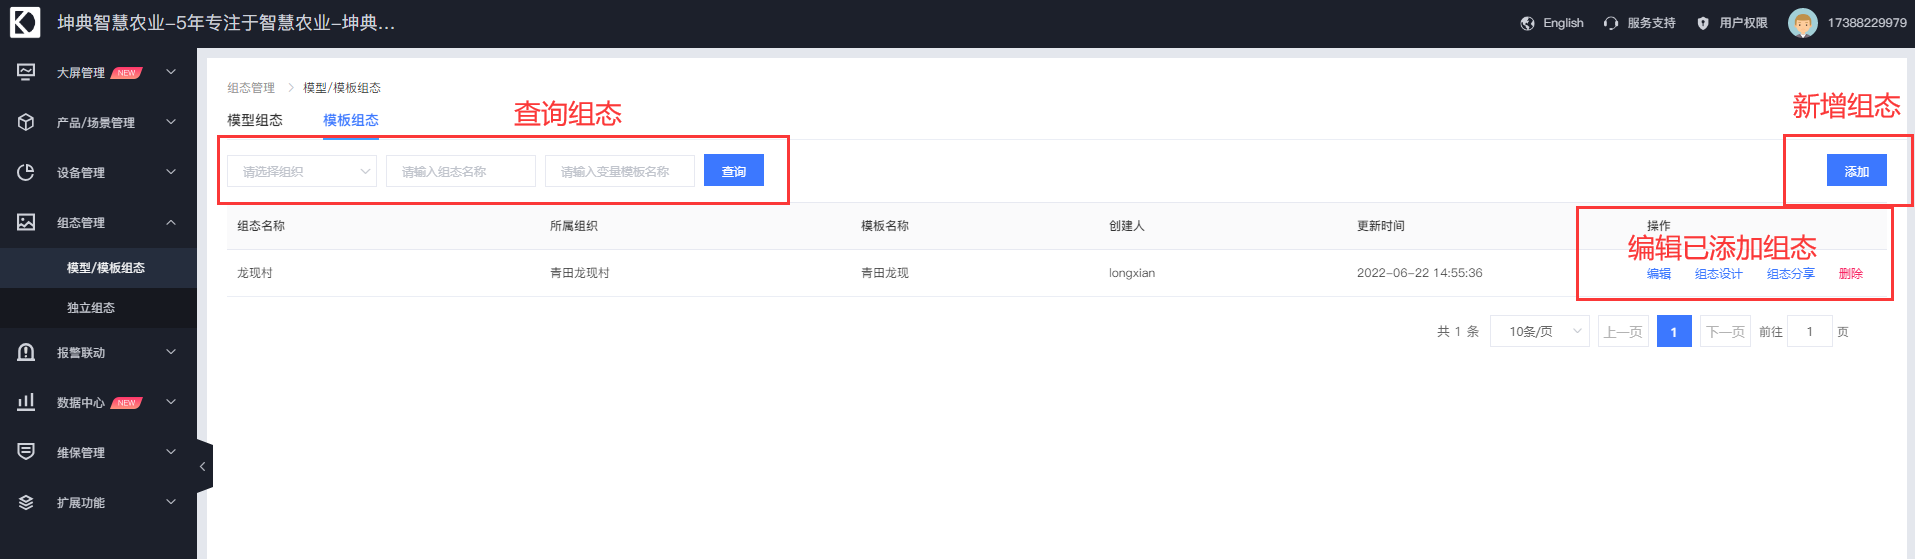Click 组态分享 for the 龙现村 row

pos(1791,273)
